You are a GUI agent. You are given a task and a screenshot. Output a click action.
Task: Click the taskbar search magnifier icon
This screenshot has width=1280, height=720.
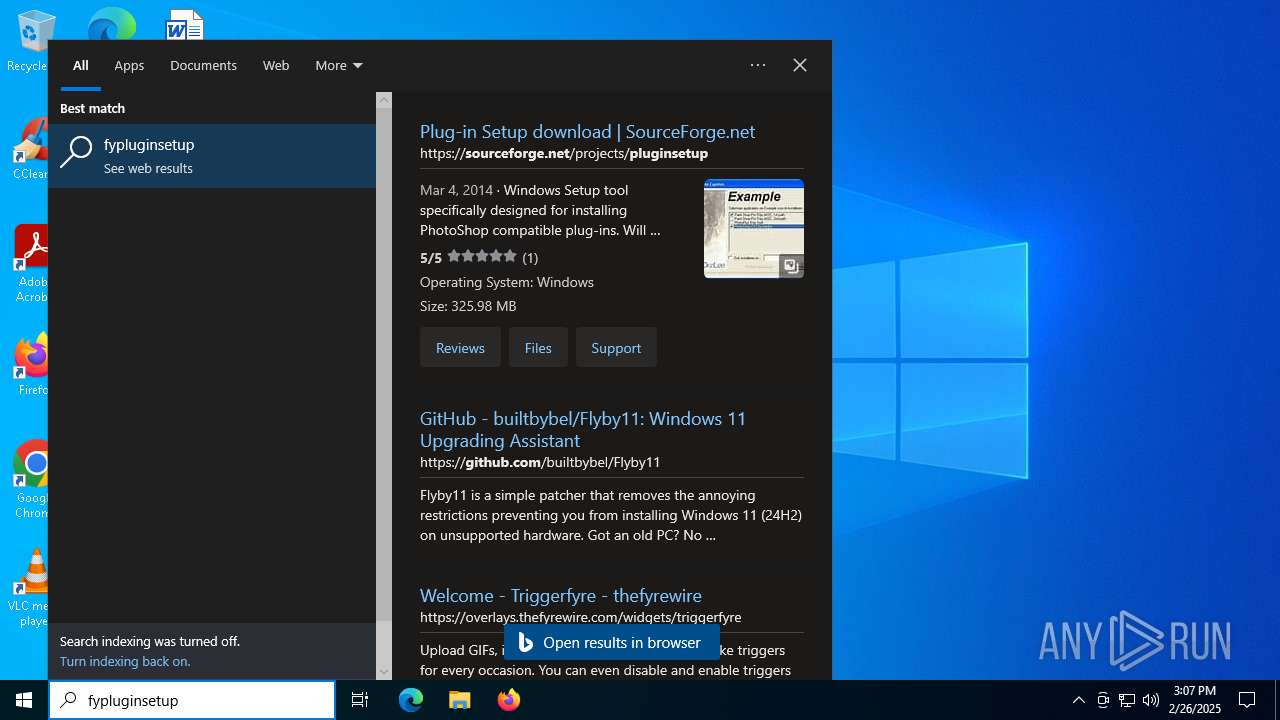69,700
